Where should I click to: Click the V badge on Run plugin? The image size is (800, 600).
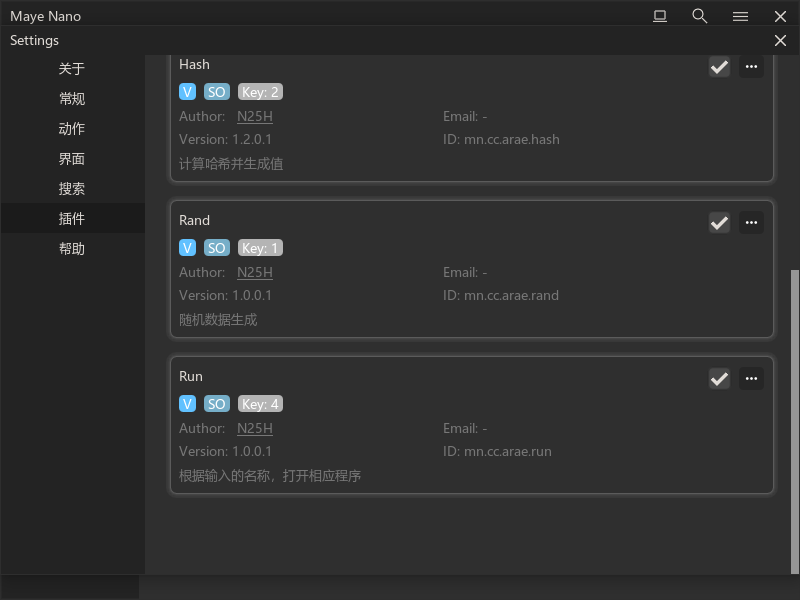tap(187, 404)
